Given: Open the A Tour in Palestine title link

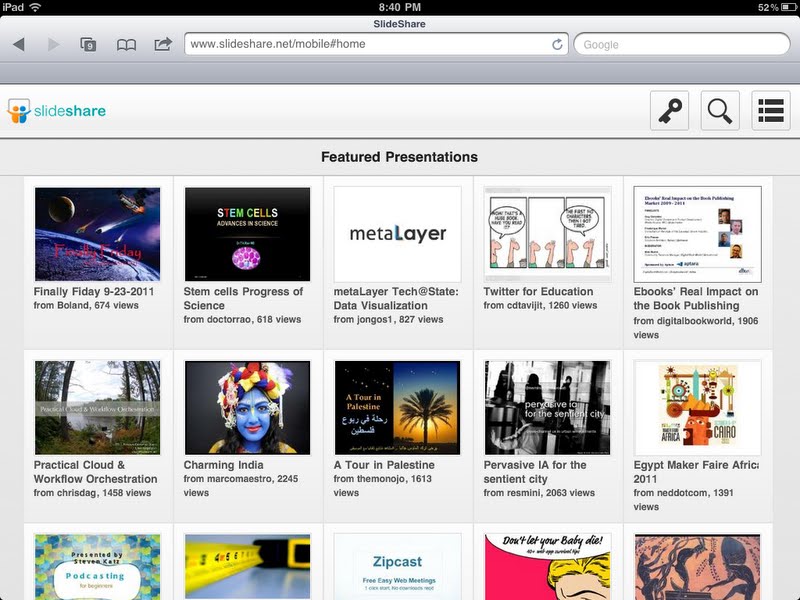Looking at the screenshot, I should (x=384, y=465).
